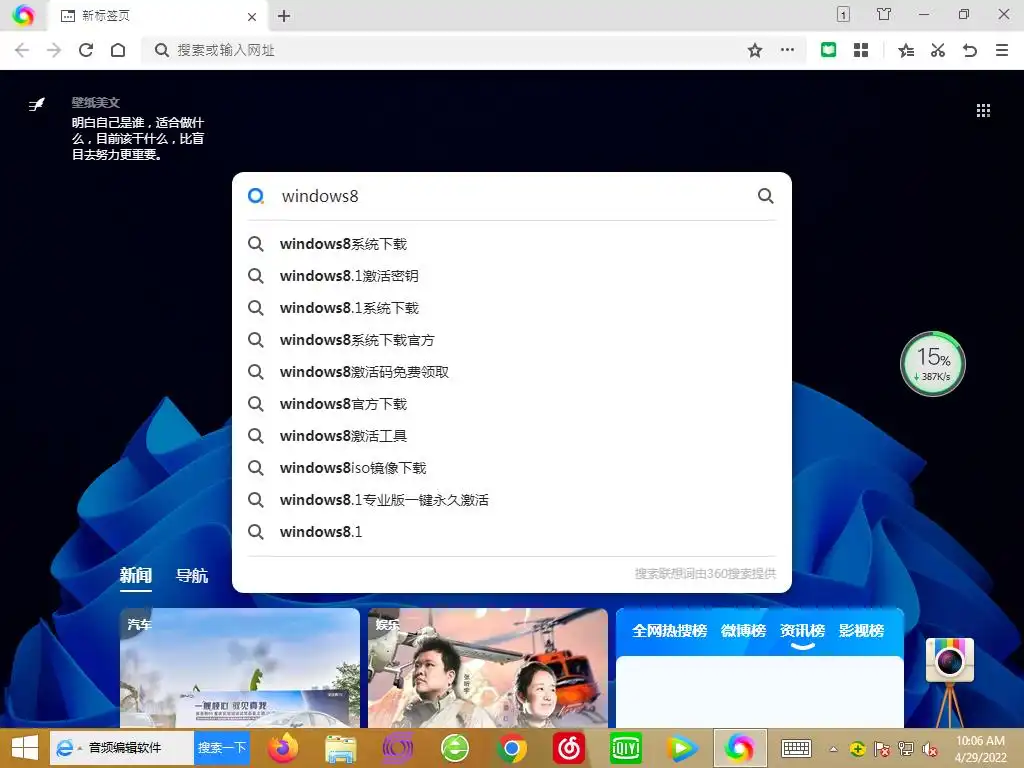Select suggestion windows8.1激活密钥
This screenshot has width=1024, height=768.
coord(511,276)
